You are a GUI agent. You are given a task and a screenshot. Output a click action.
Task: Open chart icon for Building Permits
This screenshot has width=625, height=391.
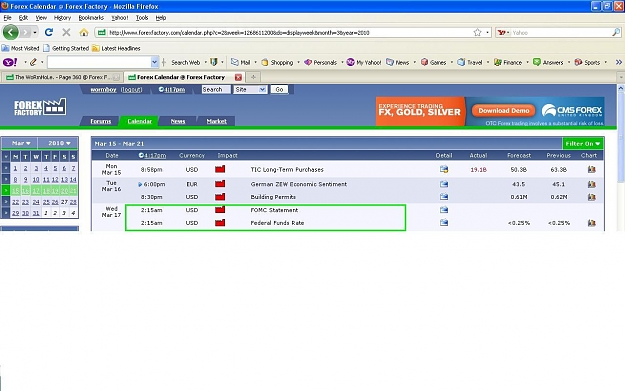point(592,197)
